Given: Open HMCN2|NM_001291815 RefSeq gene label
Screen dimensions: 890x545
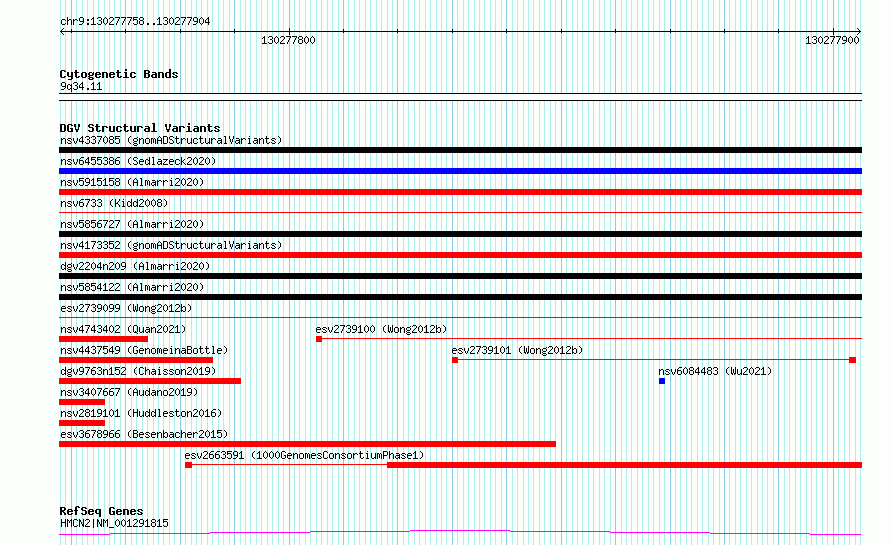Looking at the screenshot, I should [x=114, y=523].
